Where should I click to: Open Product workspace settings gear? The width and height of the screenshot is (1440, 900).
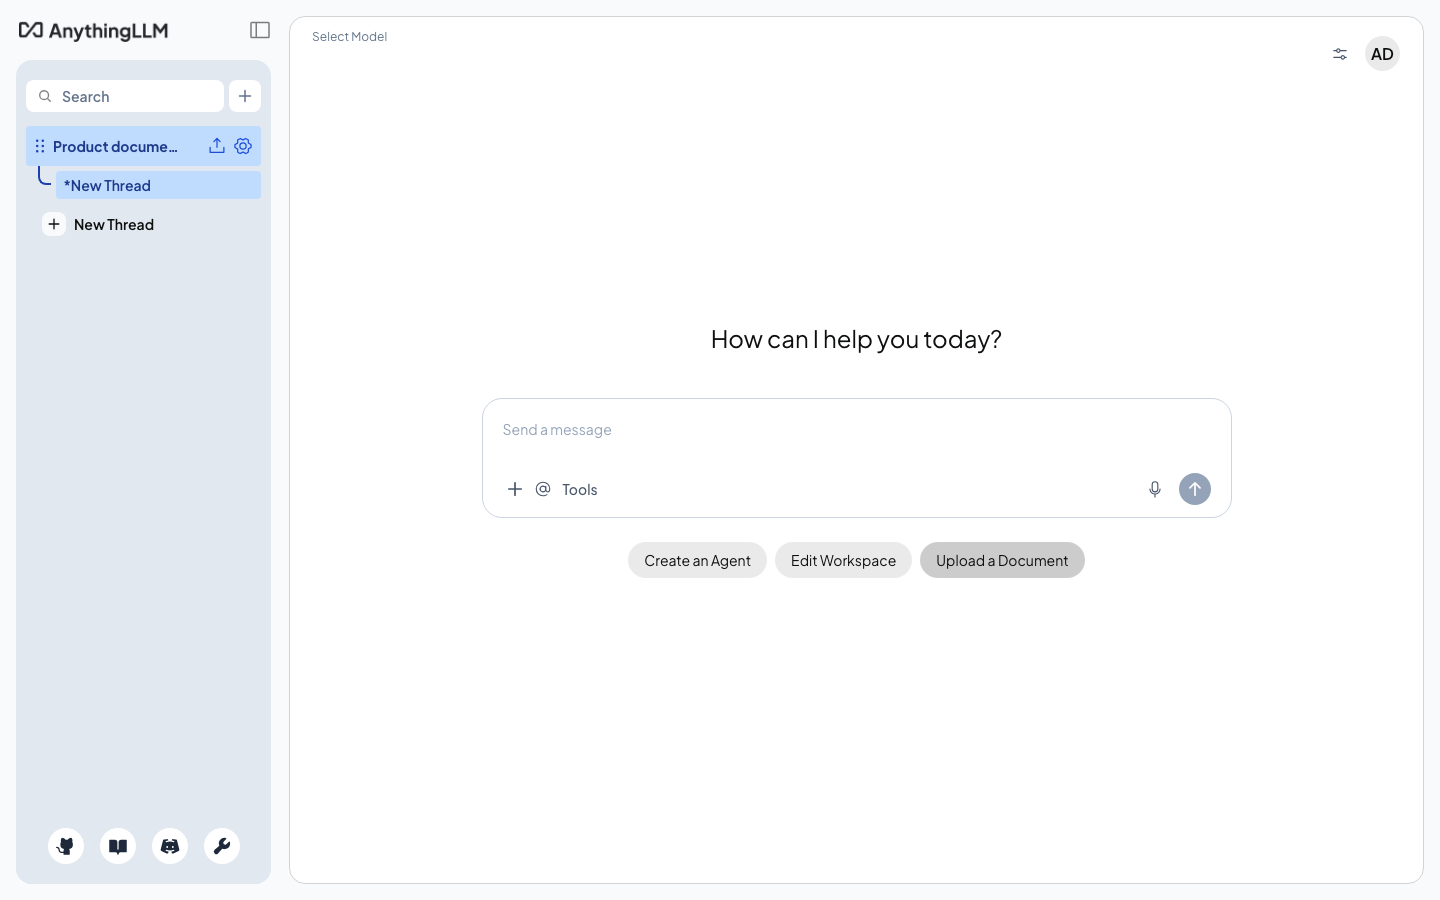pyautogui.click(x=243, y=146)
